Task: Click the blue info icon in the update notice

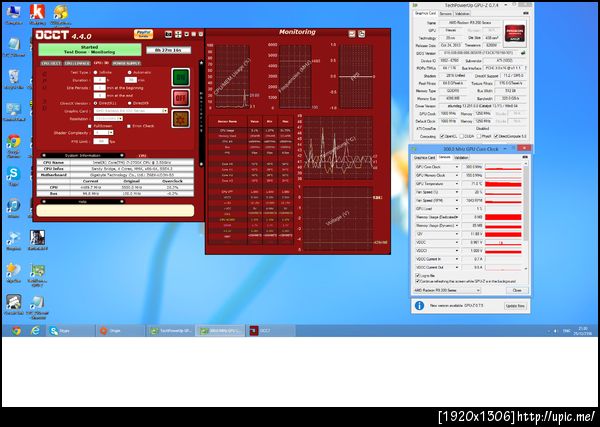Action: pyautogui.click(x=419, y=306)
